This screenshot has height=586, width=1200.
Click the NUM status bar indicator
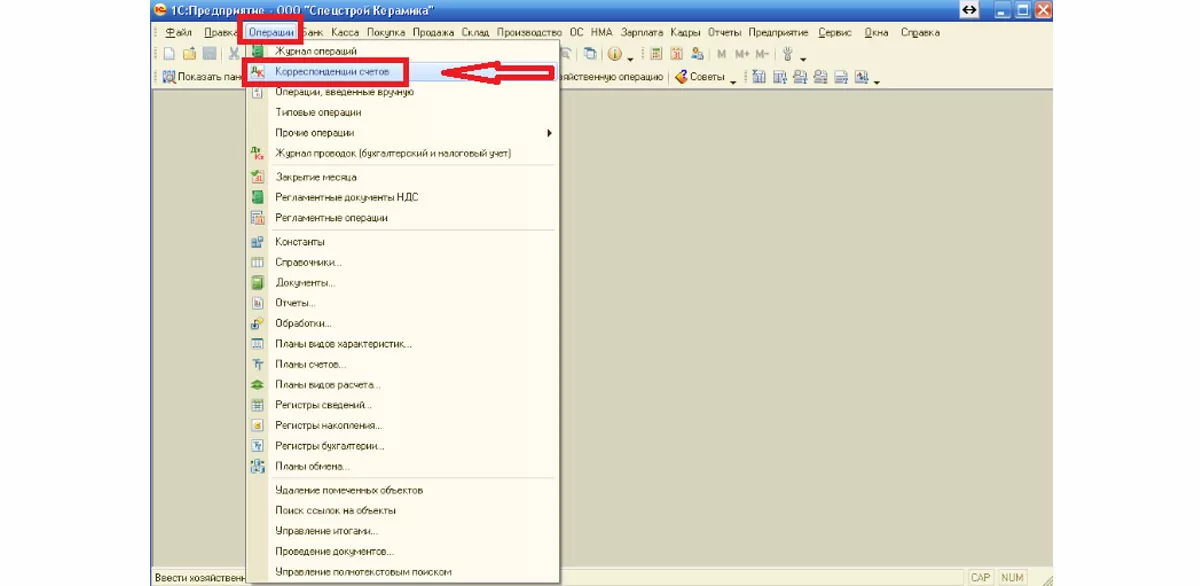1012,578
